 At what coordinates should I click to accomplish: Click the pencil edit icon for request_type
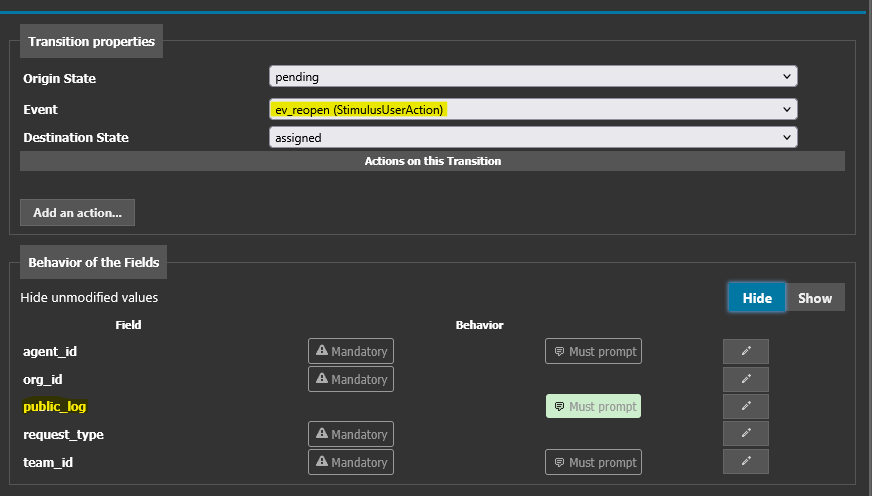click(745, 434)
